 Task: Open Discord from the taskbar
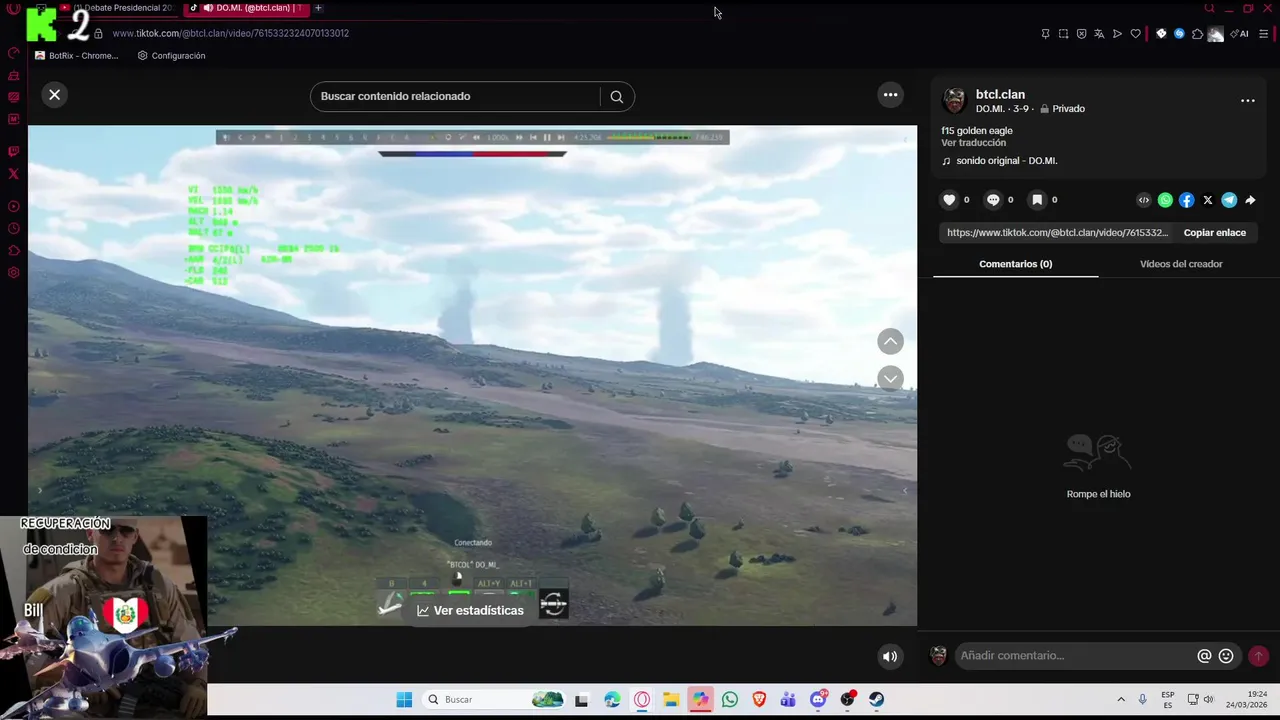point(818,699)
